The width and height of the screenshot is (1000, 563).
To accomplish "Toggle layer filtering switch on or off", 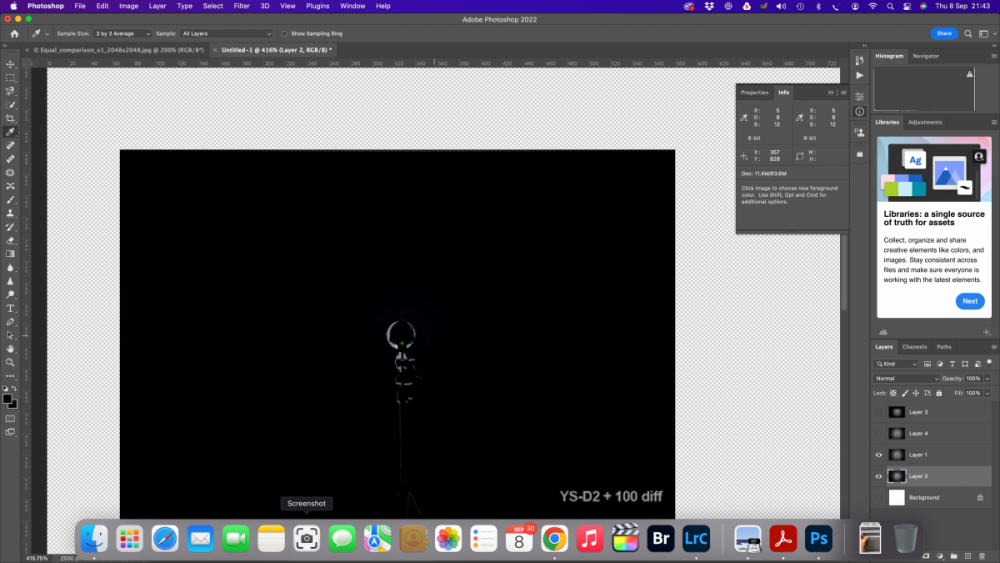I will pos(989,363).
